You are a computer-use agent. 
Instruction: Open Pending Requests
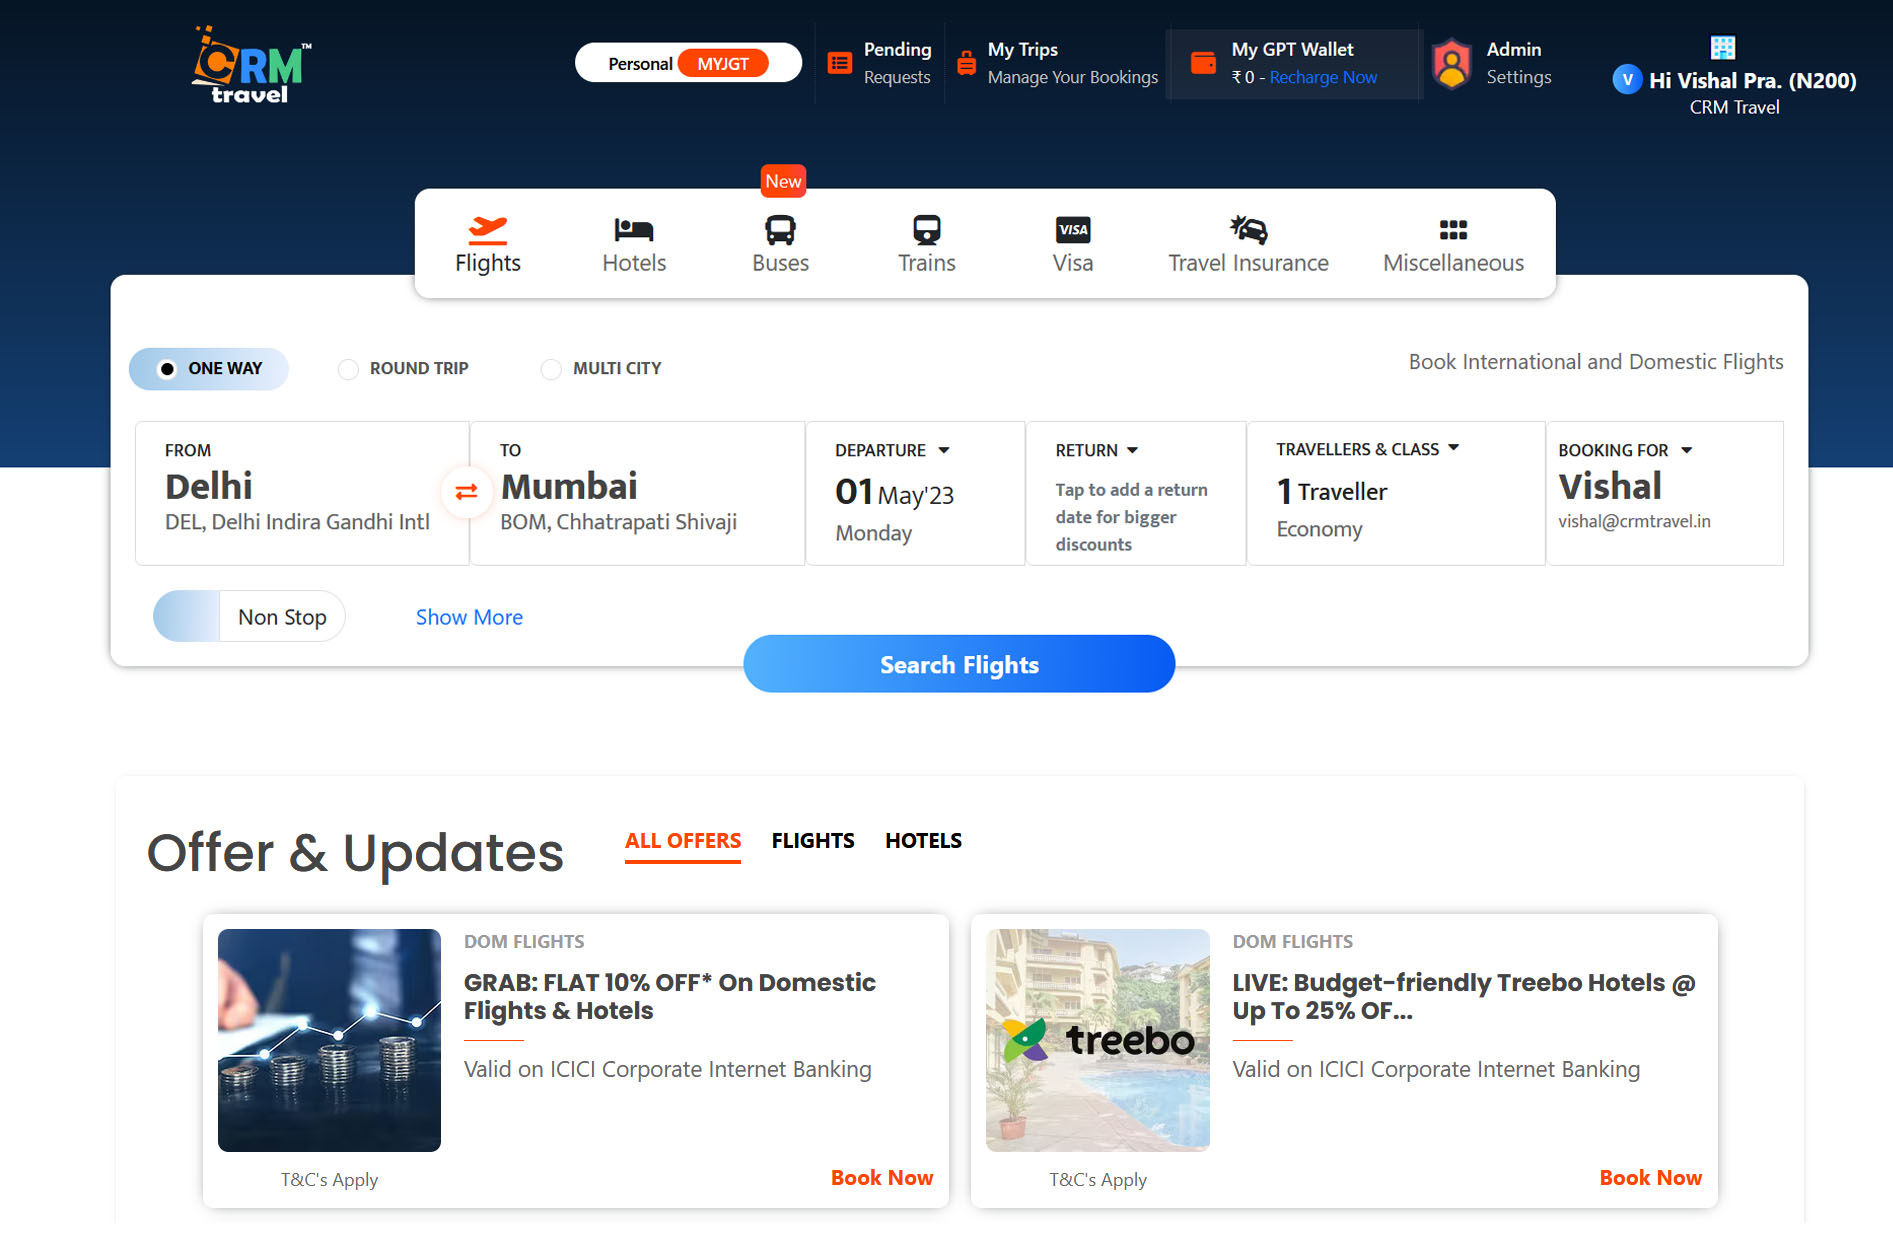(879, 62)
